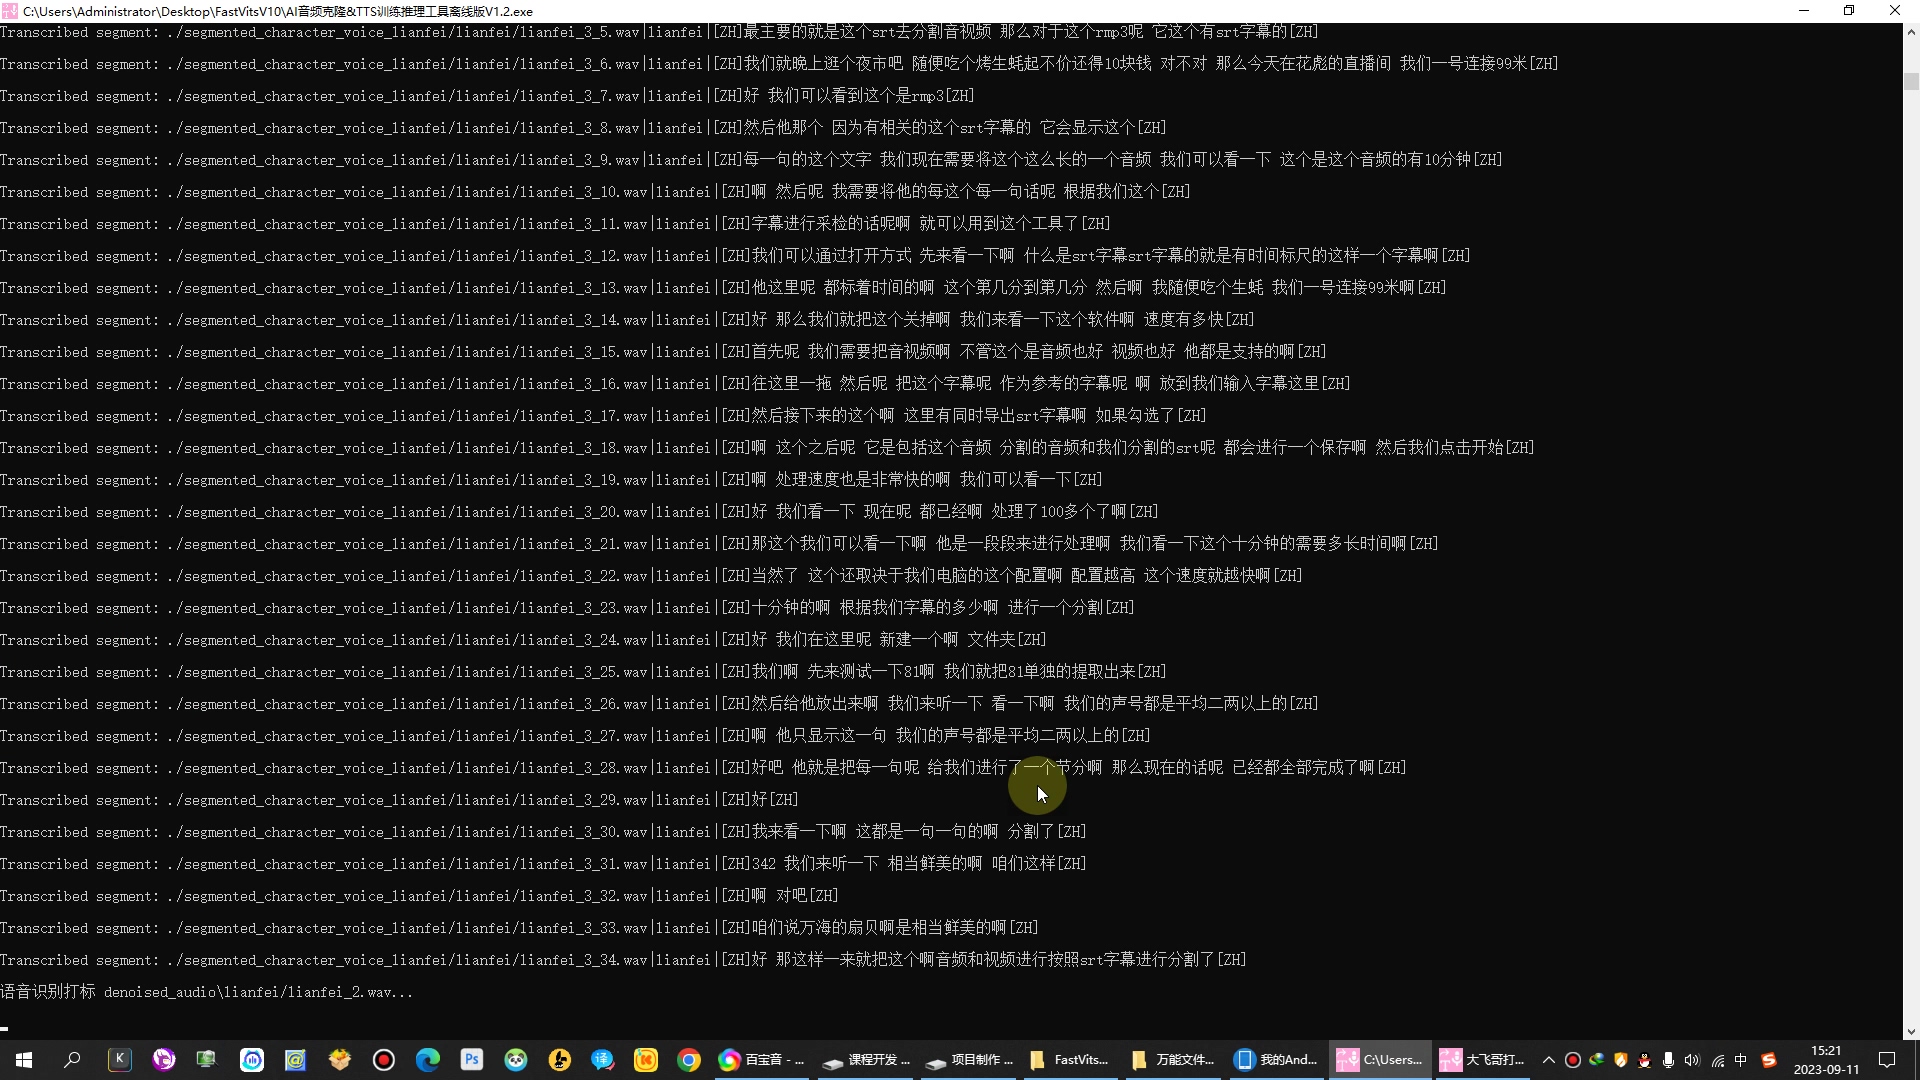Open the clock and date flyout

pyautogui.click(x=1826, y=1060)
